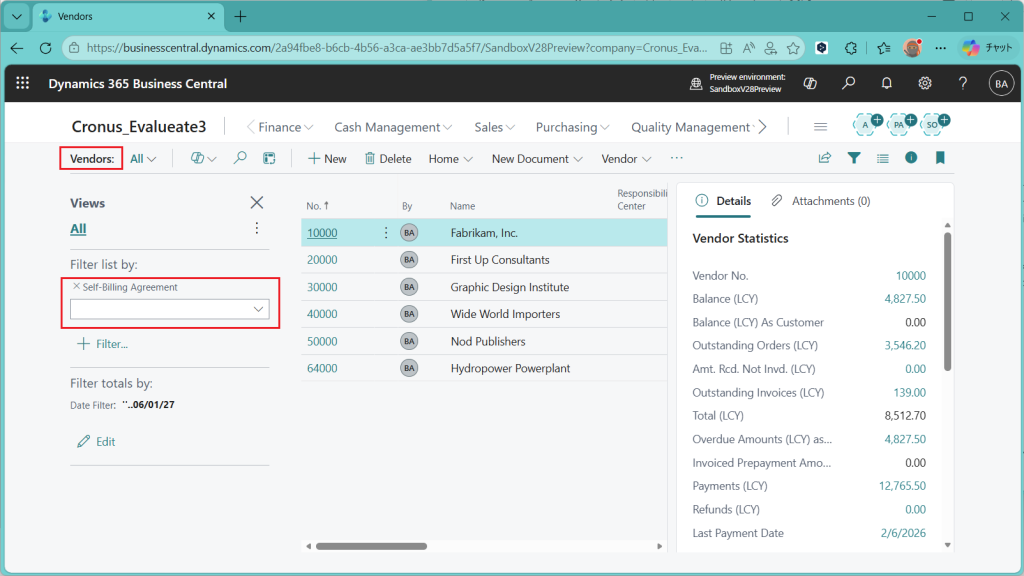Click the share icon in the toolbar
This screenshot has height=576, width=1024.
[x=825, y=158]
